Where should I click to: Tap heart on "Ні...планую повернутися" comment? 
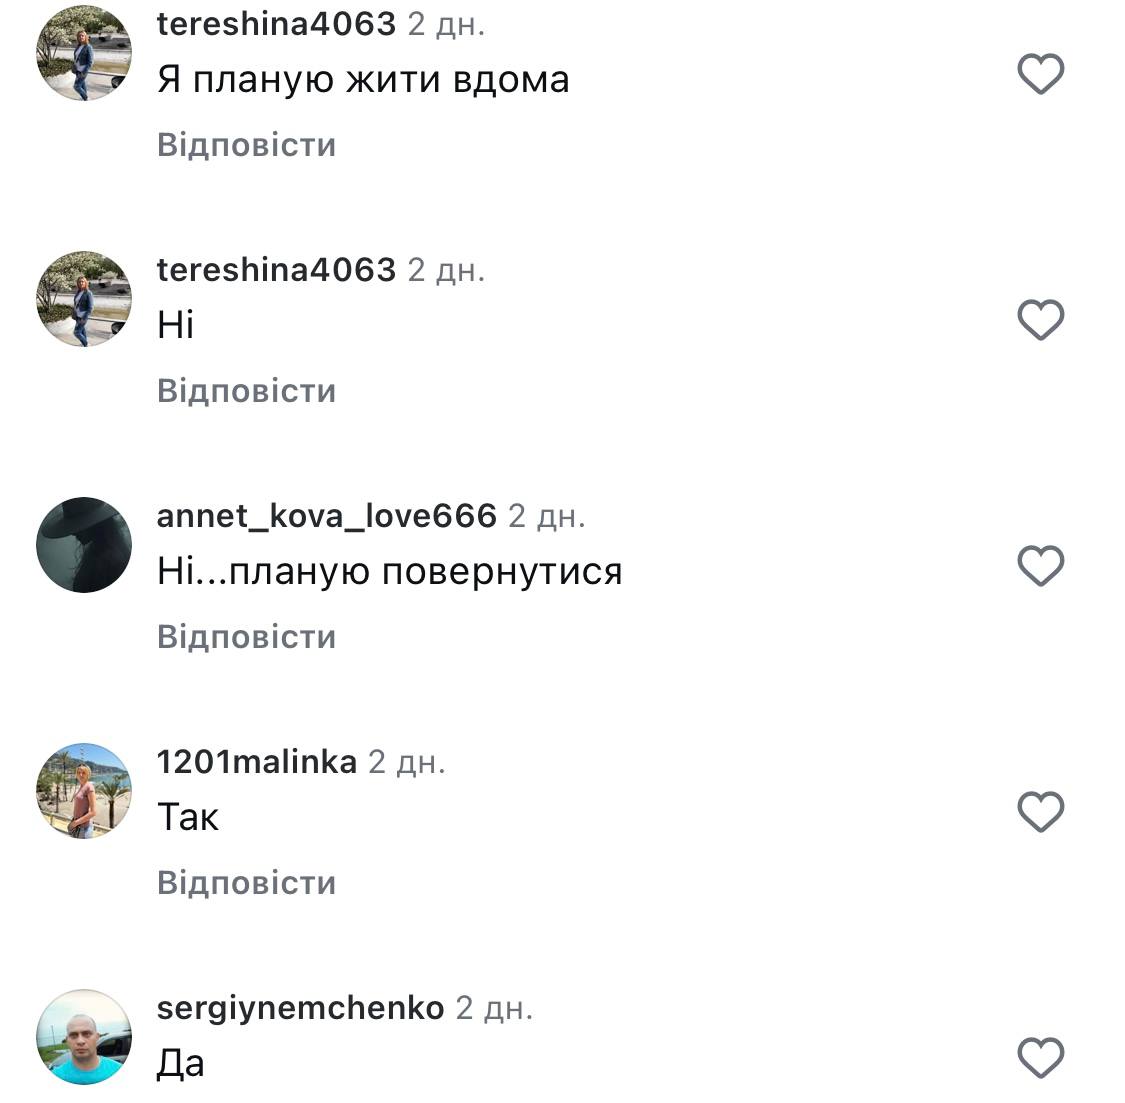click(x=1040, y=565)
